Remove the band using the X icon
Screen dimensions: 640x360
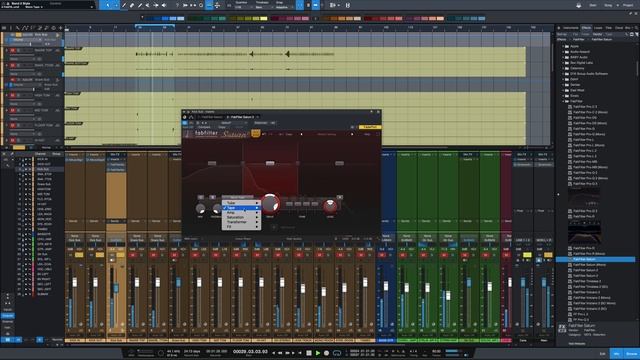(339, 197)
